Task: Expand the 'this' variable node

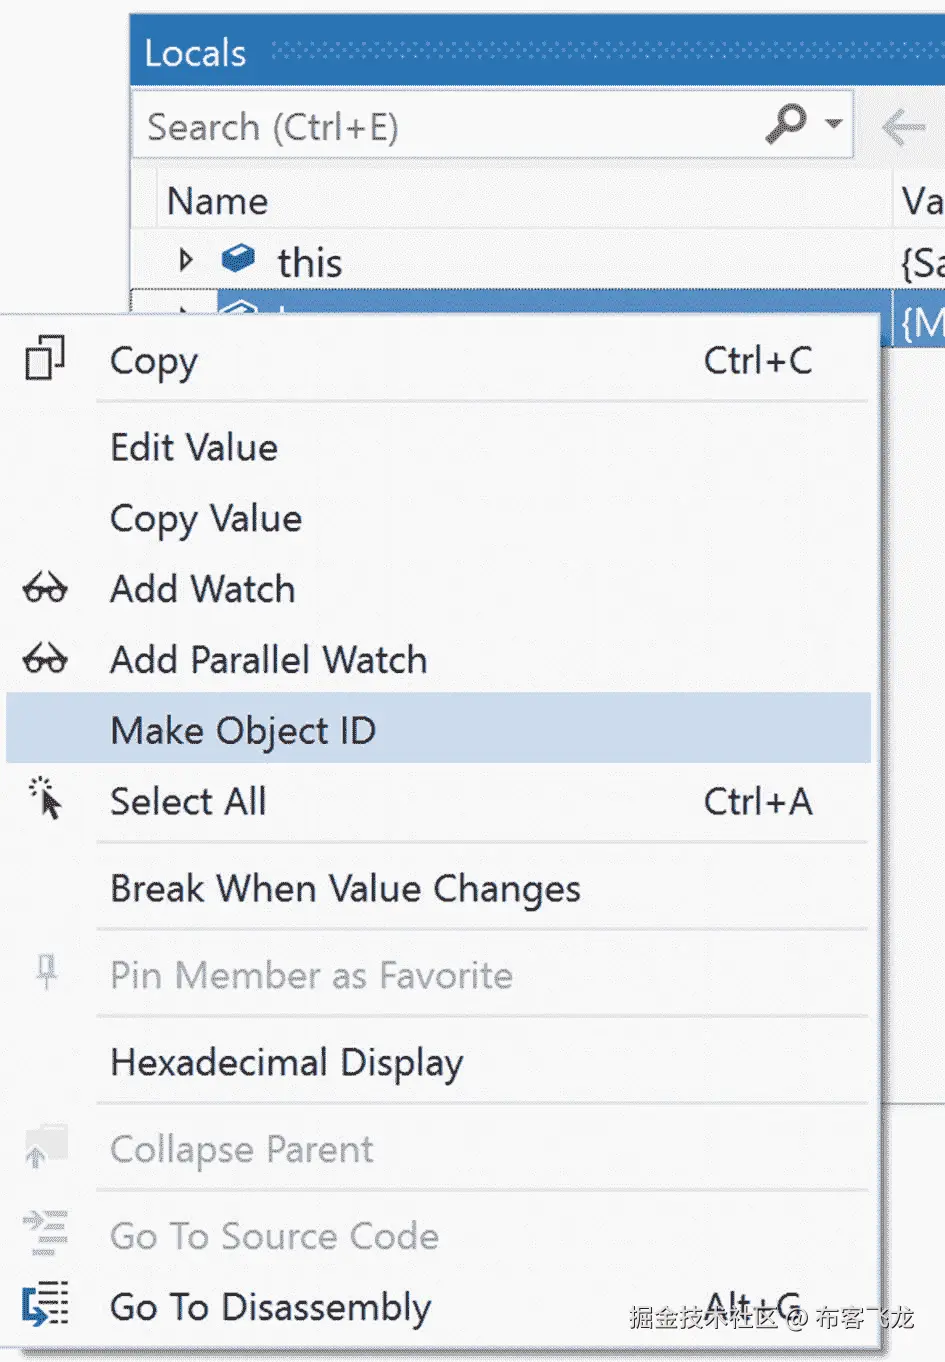Action: pos(186,260)
